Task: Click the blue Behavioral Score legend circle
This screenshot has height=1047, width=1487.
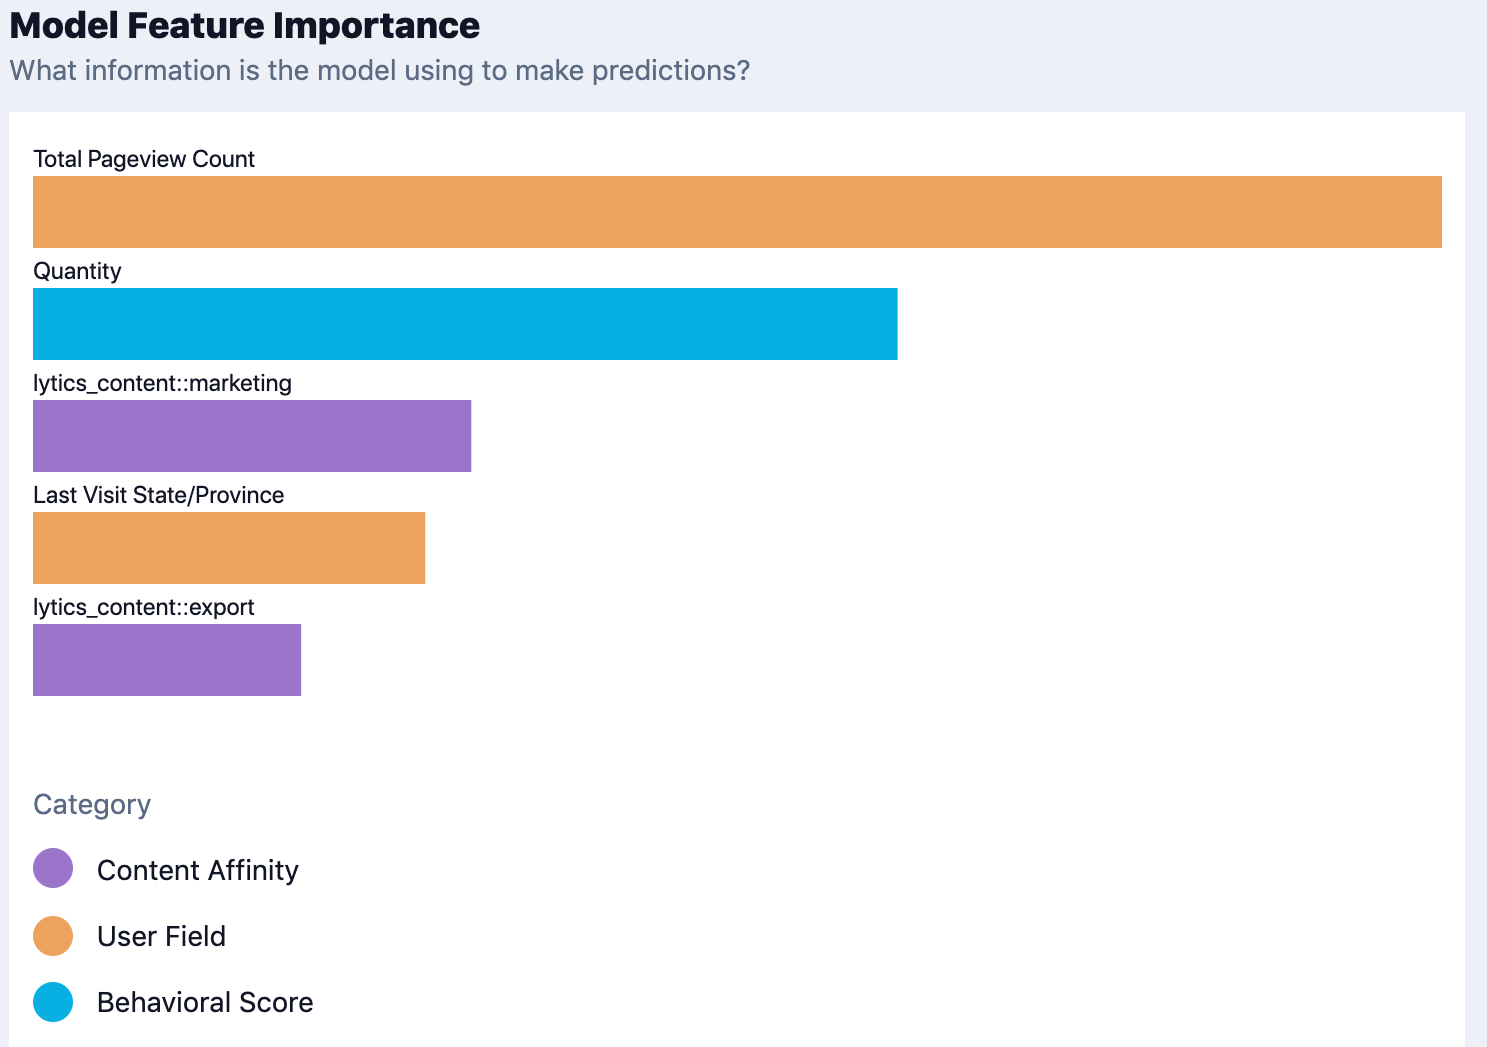Action: click(x=53, y=1002)
